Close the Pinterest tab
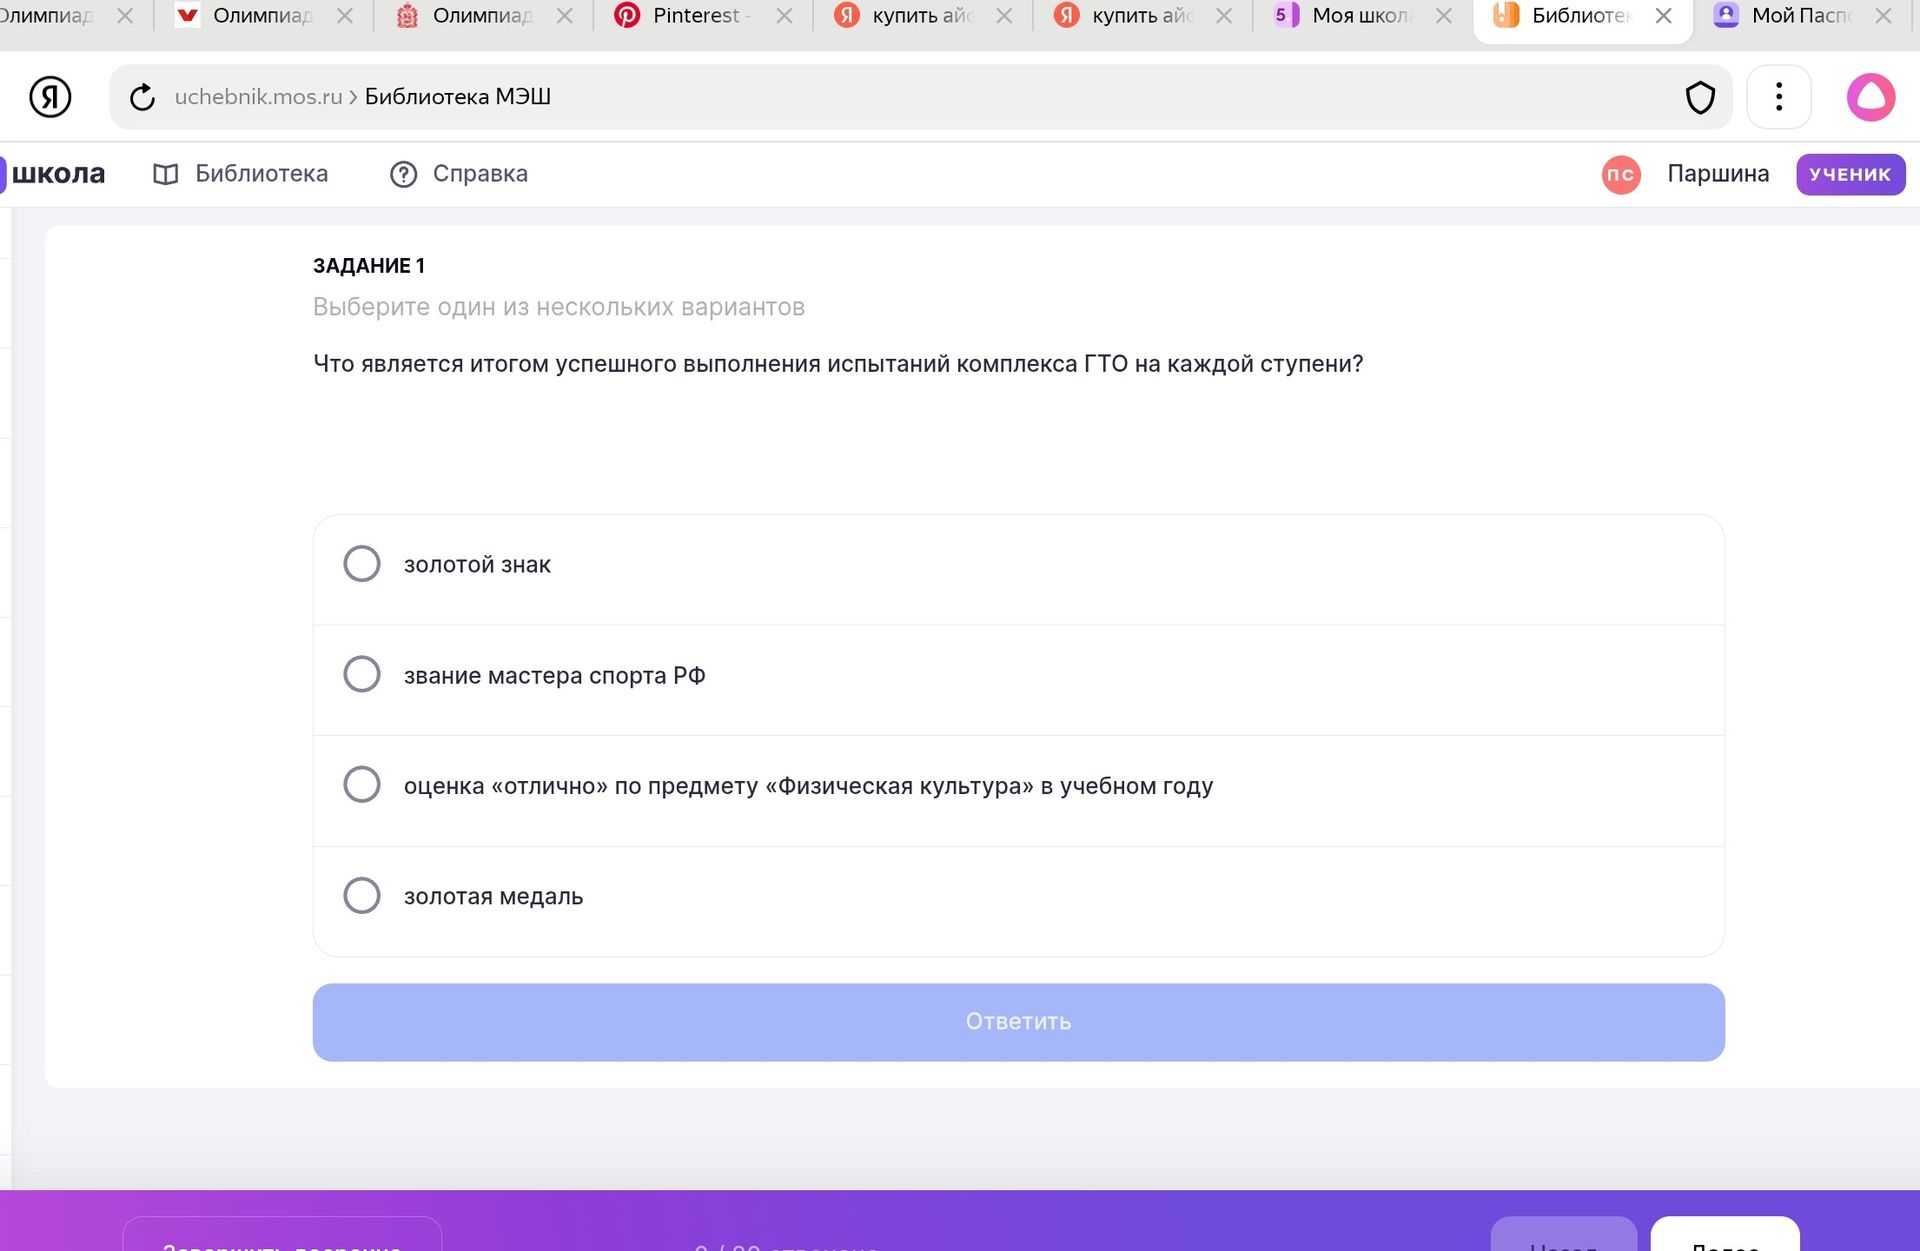 (784, 16)
